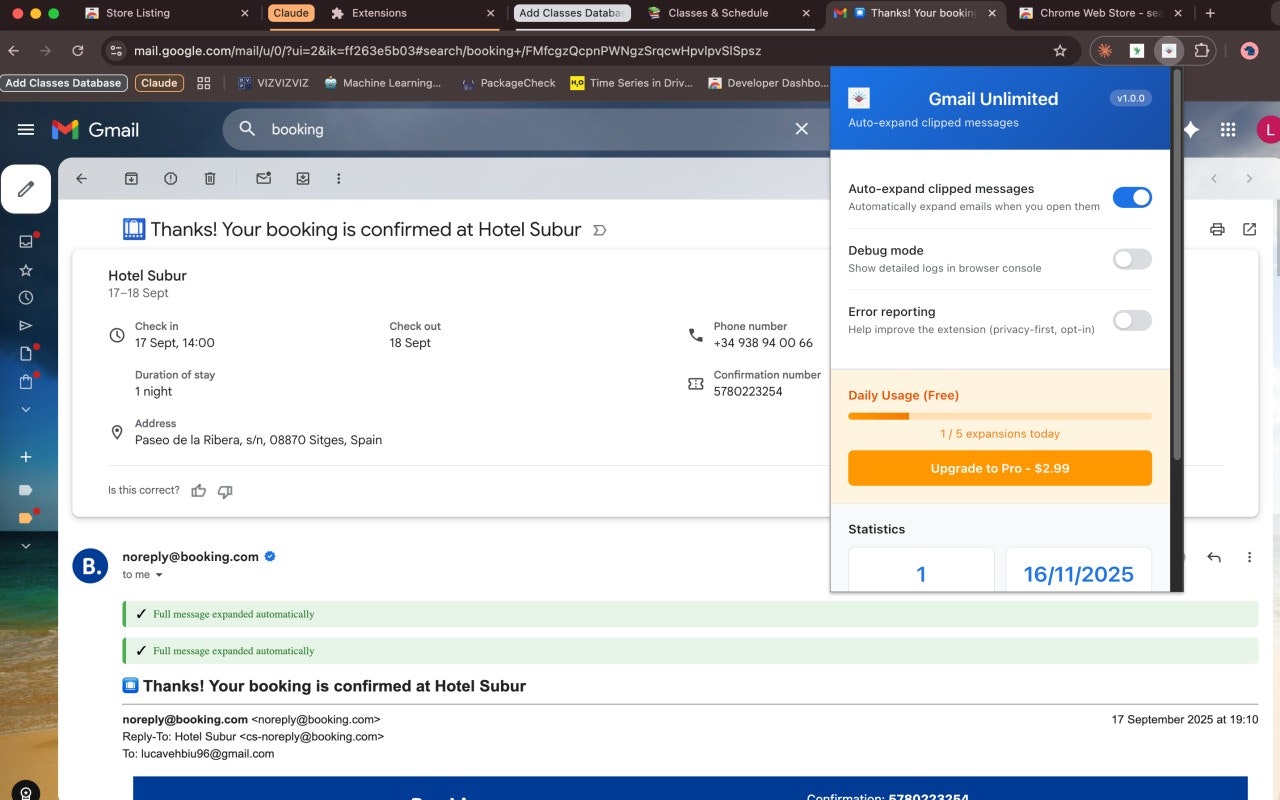Viewport: 1280px width, 800px height.
Task: Switch to the Claude browser tab
Action: [291, 13]
